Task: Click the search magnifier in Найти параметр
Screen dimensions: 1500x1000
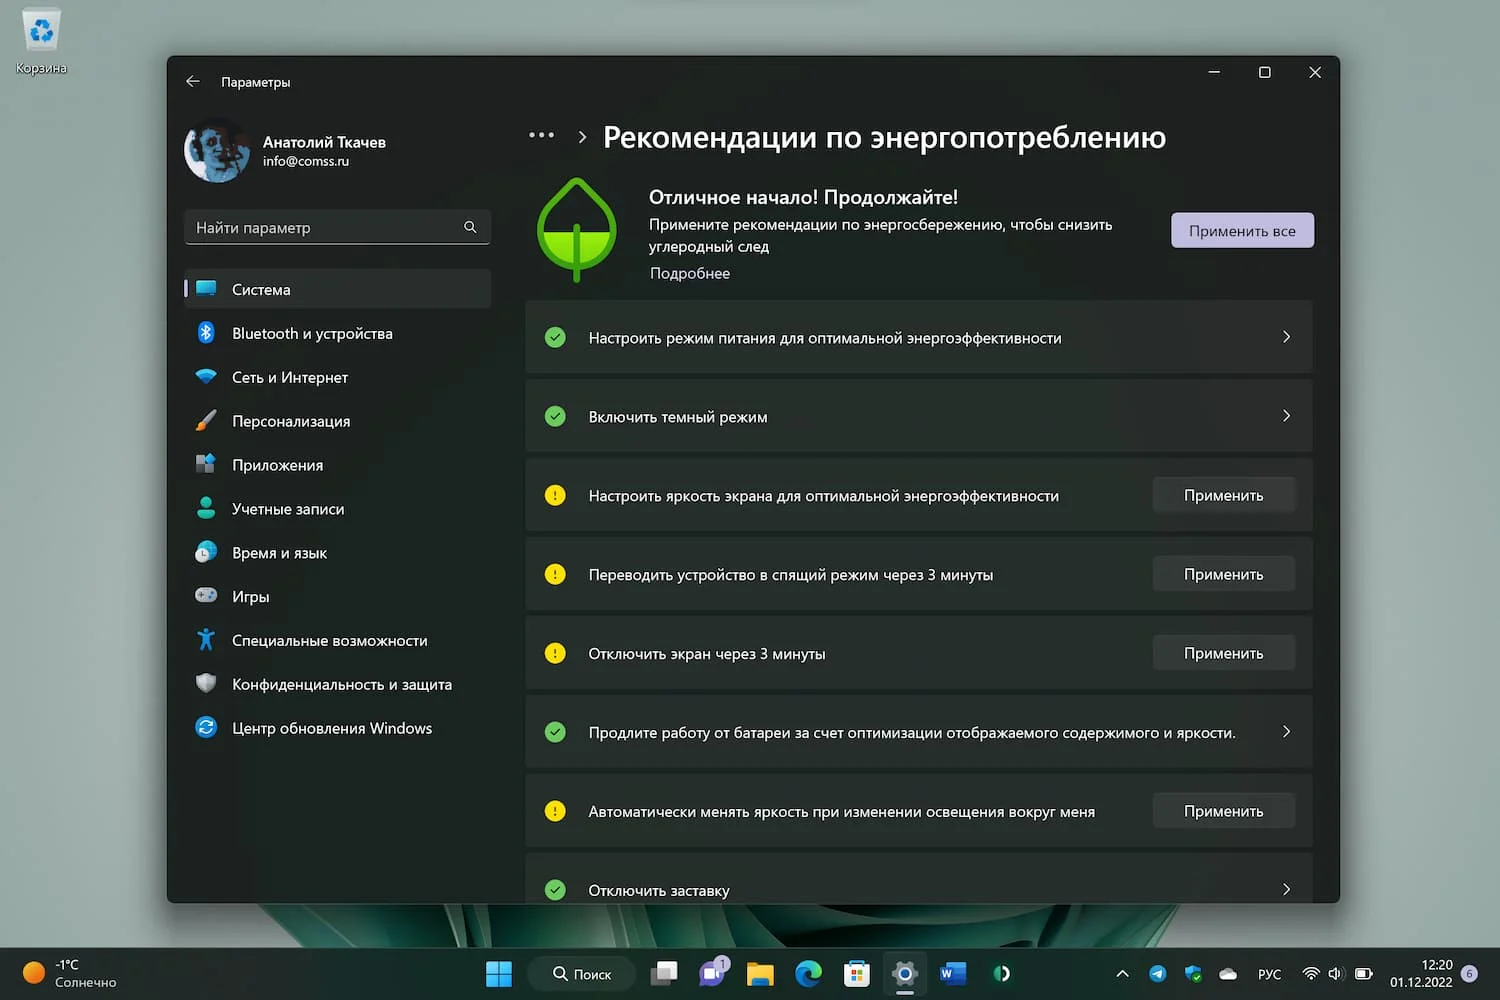Action: pos(470,227)
